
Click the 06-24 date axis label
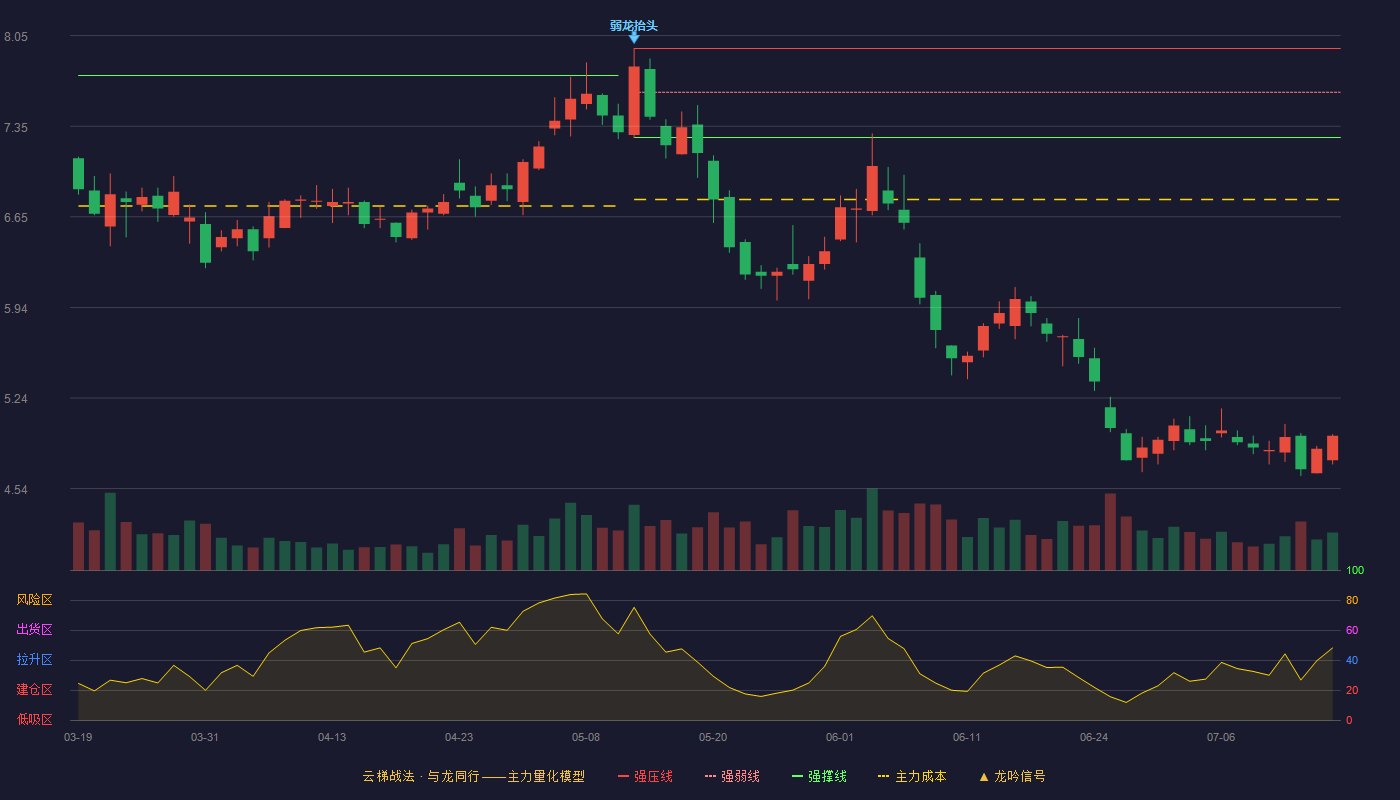pos(1094,737)
